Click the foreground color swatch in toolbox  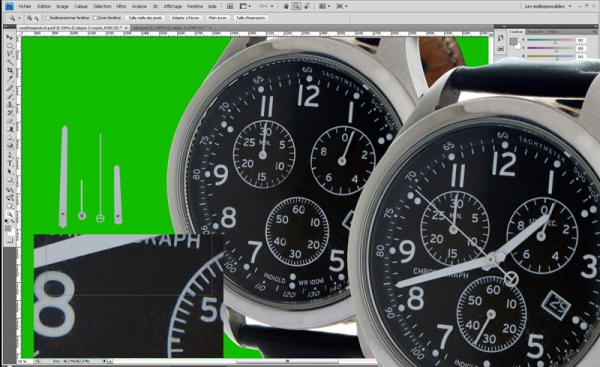click(x=8, y=228)
